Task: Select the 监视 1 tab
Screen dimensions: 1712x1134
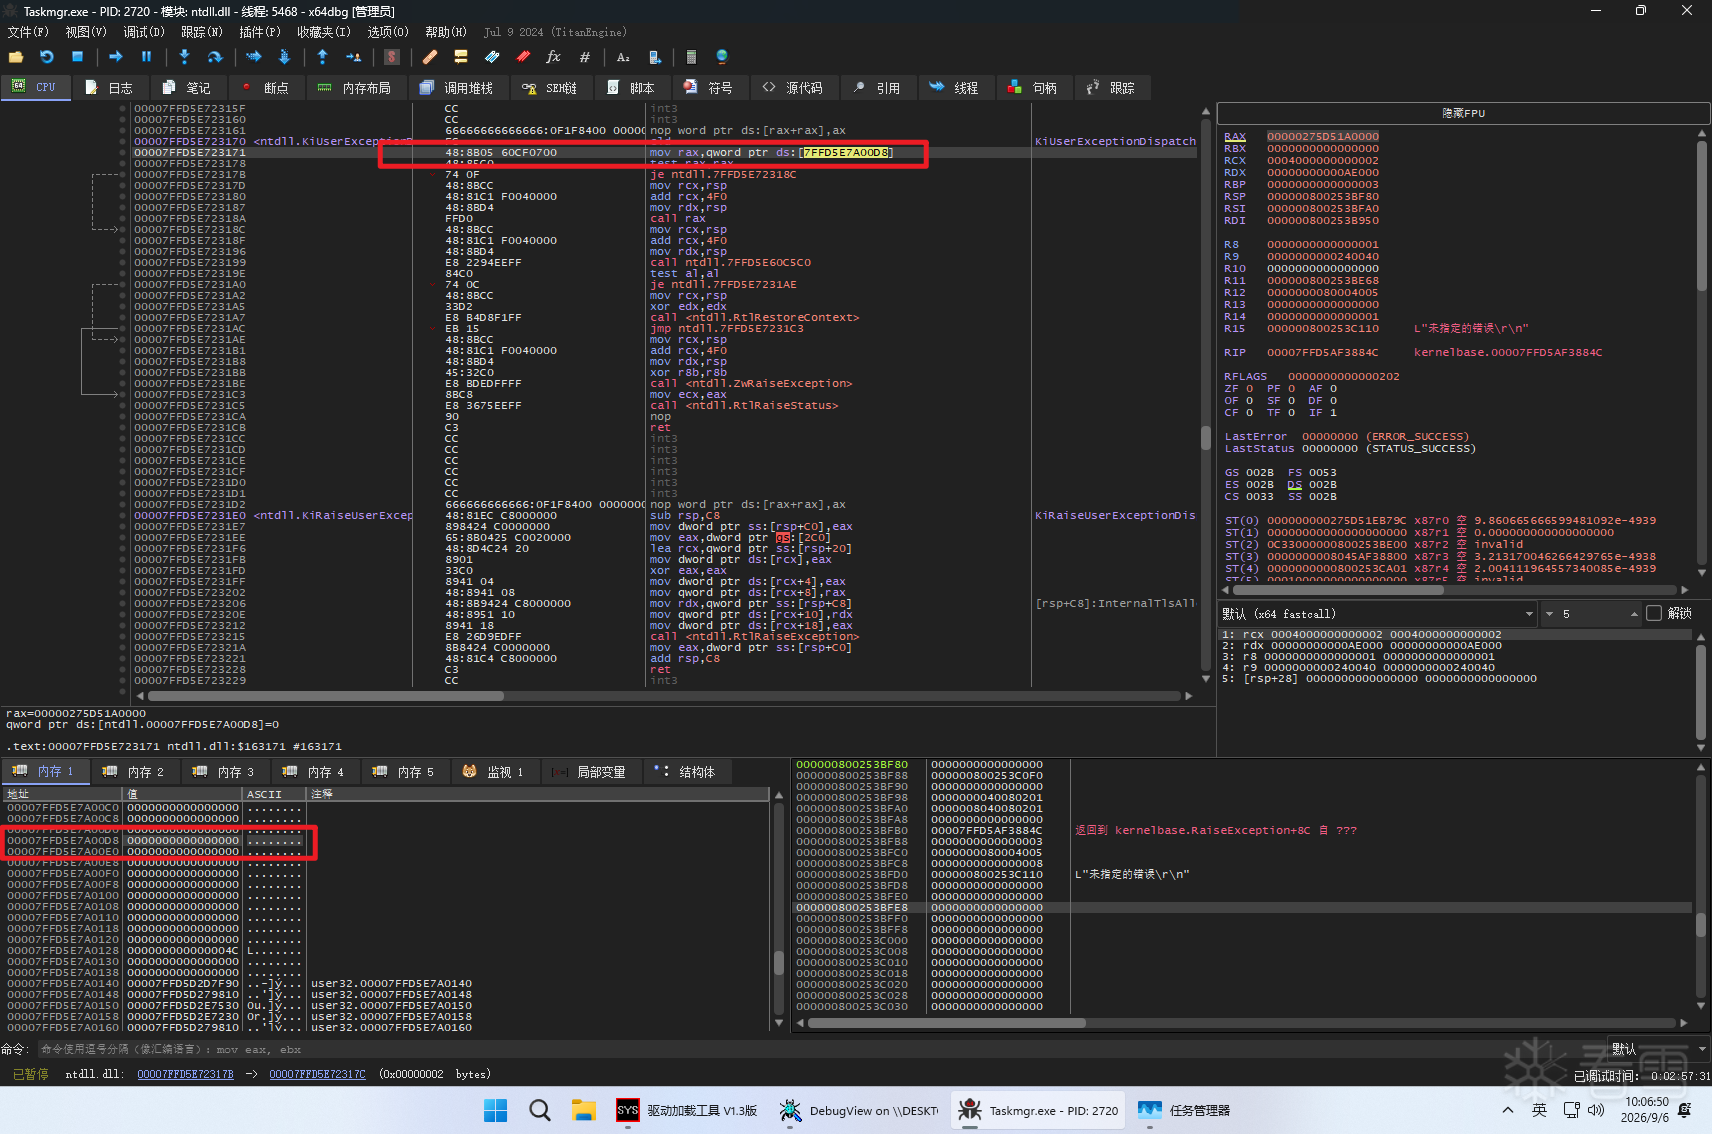Action: (494, 771)
